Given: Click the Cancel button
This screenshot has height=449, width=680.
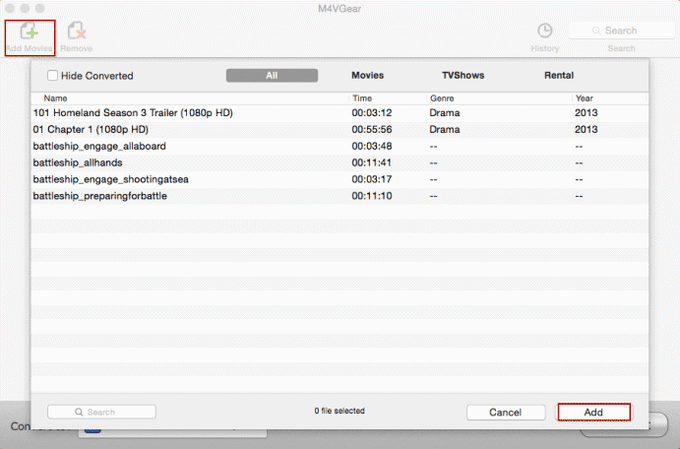Looking at the screenshot, I should (506, 412).
